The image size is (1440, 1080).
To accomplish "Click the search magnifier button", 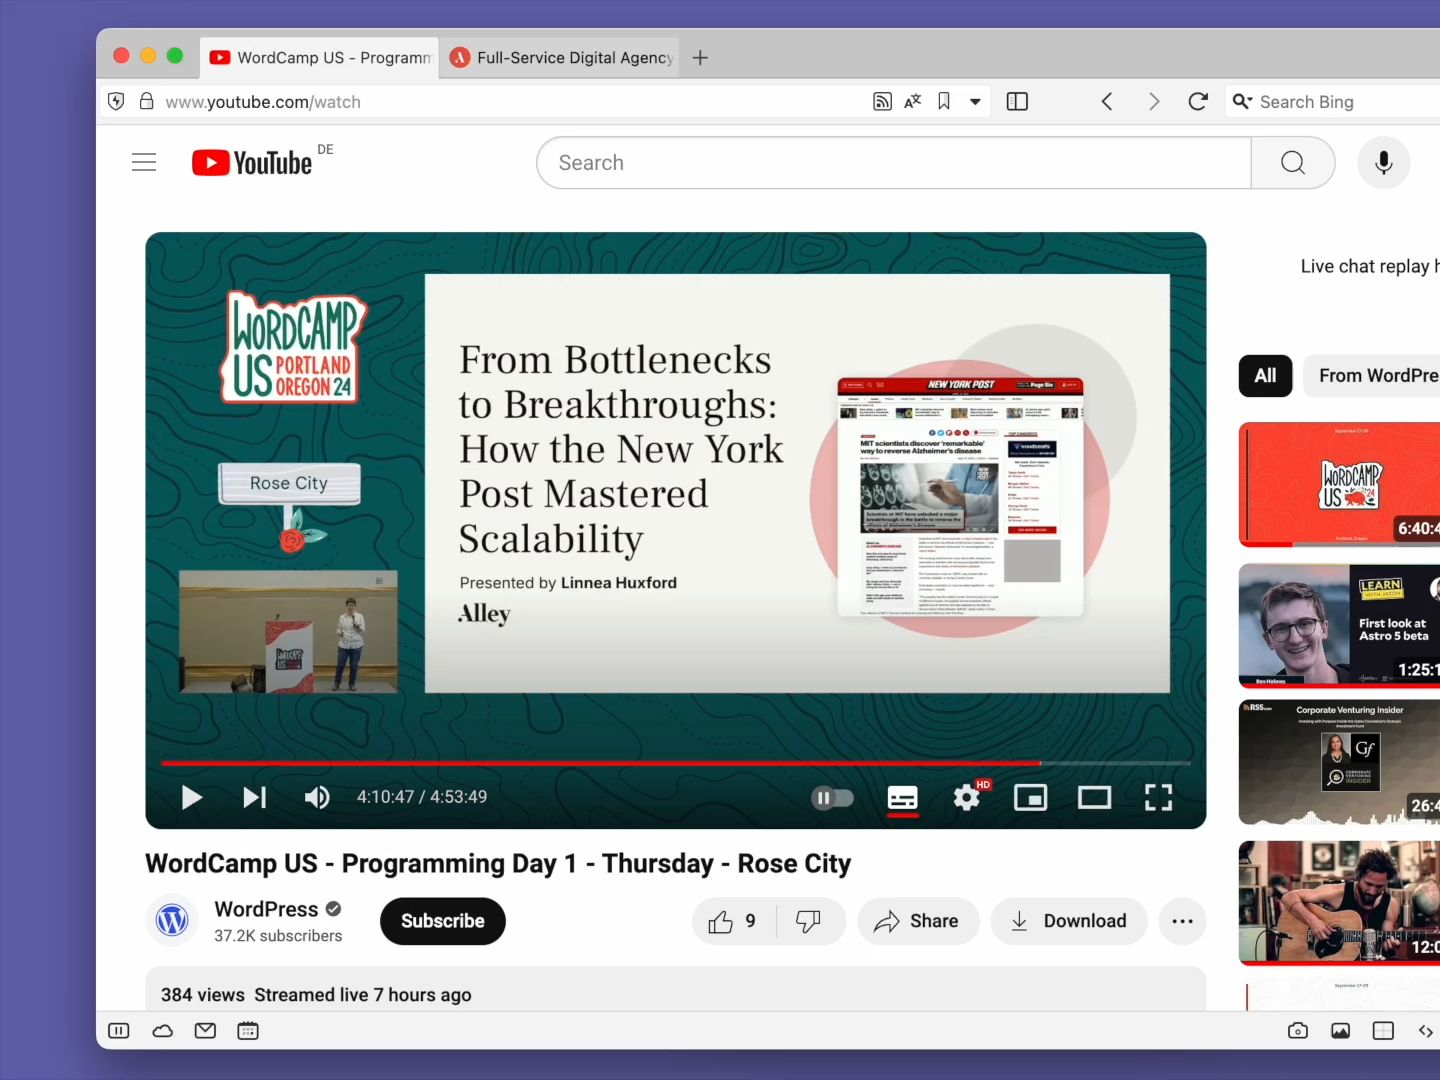I will pyautogui.click(x=1293, y=163).
